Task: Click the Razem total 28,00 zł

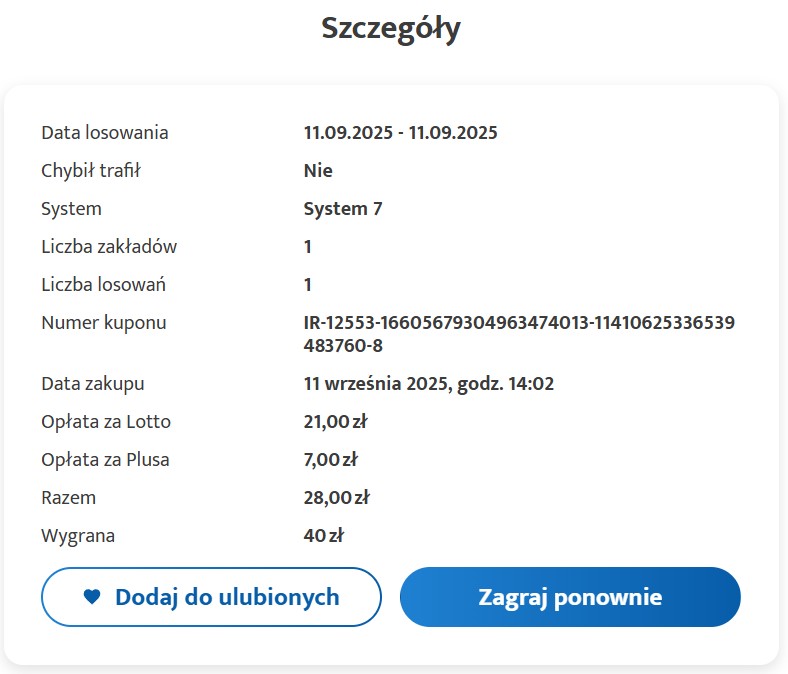Action: (x=336, y=498)
